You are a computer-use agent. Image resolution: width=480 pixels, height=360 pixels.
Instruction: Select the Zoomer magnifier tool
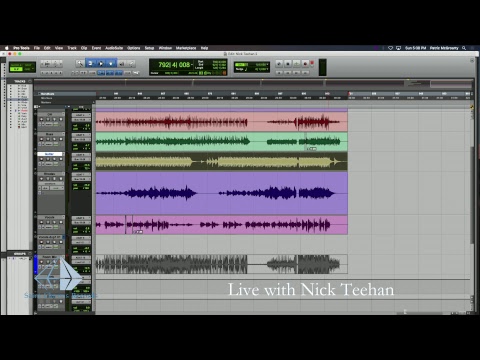[80, 63]
